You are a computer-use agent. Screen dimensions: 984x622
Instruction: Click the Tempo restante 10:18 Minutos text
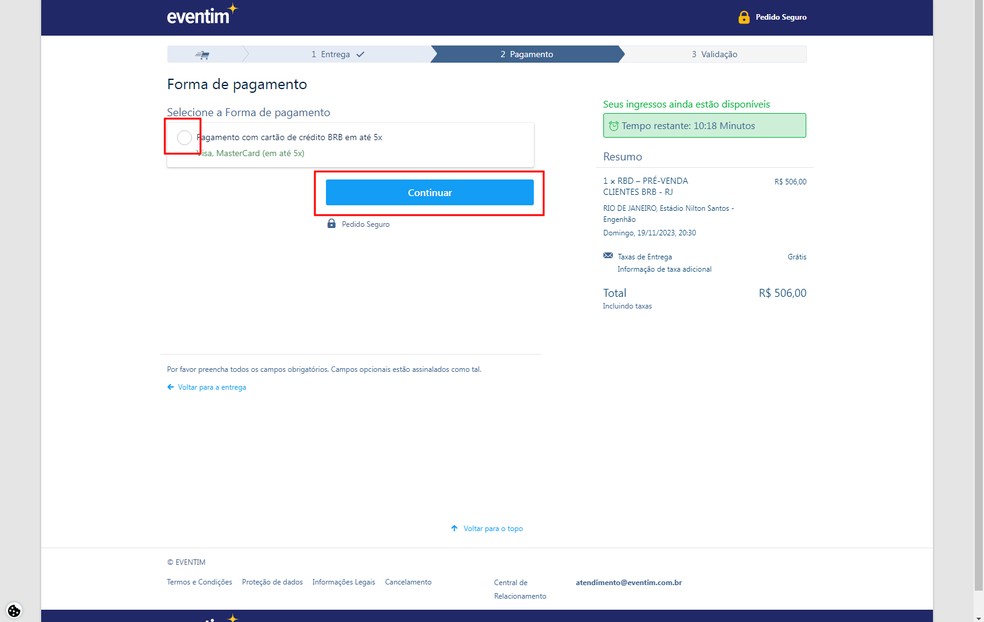(x=688, y=126)
